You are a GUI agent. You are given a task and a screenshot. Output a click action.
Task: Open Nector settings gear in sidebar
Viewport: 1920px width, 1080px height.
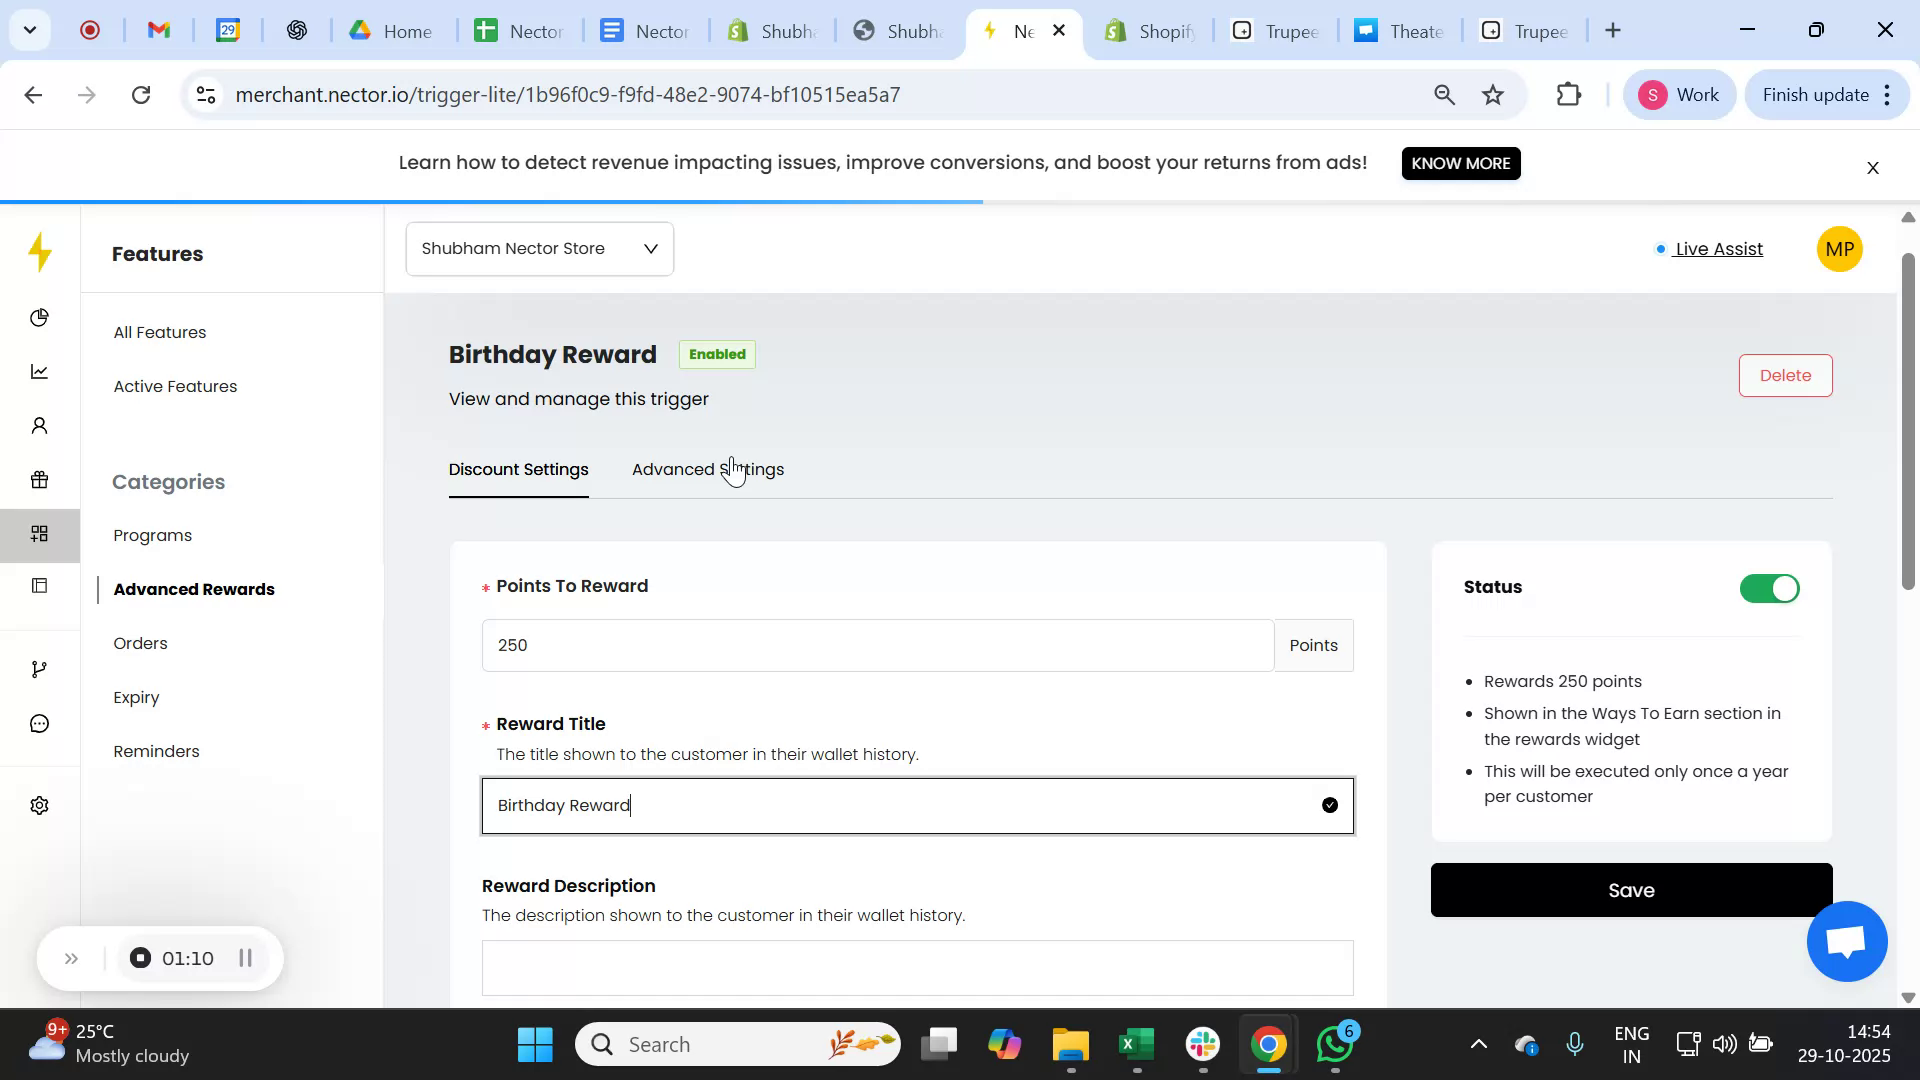coord(39,805)
